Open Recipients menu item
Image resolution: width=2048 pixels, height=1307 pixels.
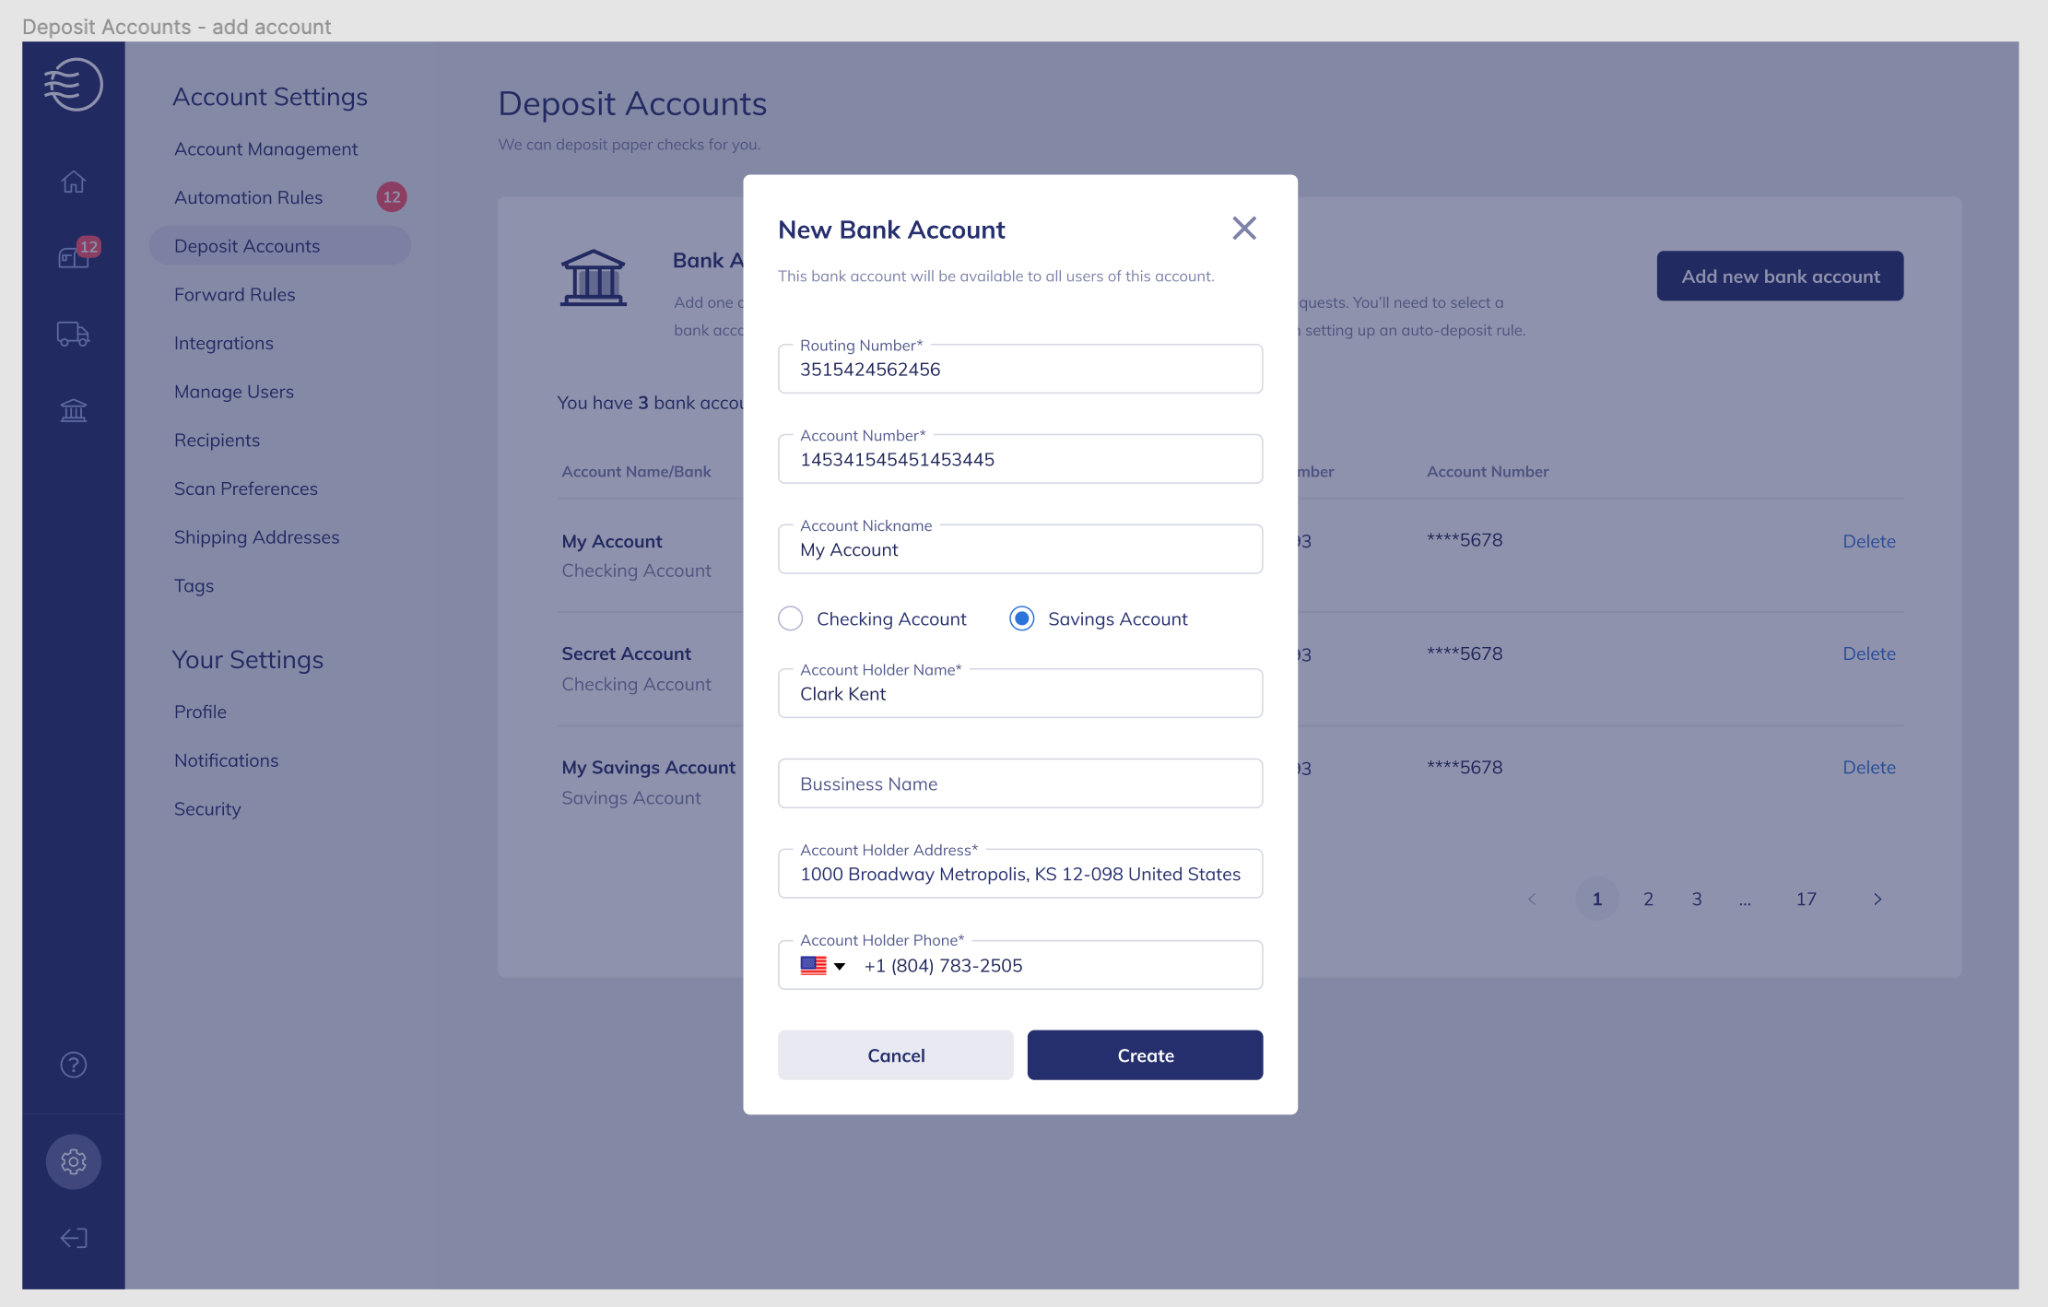click(216, 440)
